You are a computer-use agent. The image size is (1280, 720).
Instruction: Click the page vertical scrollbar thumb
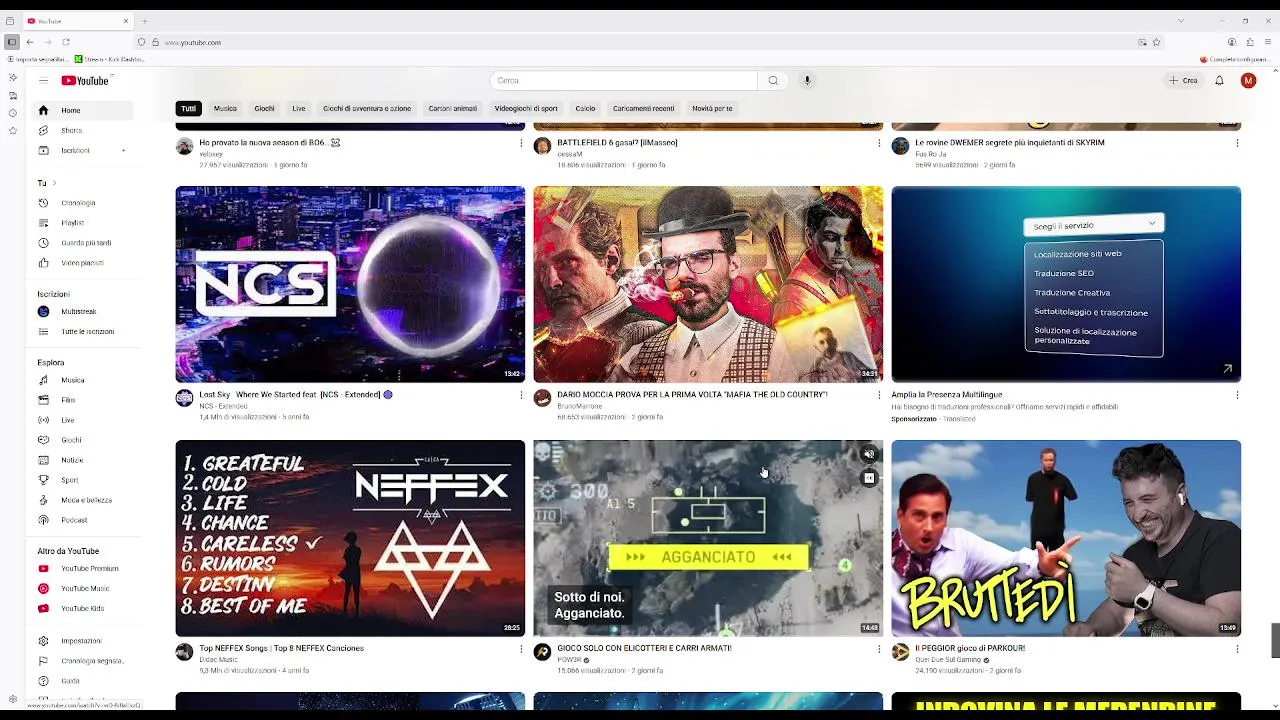click(1275, 641)
